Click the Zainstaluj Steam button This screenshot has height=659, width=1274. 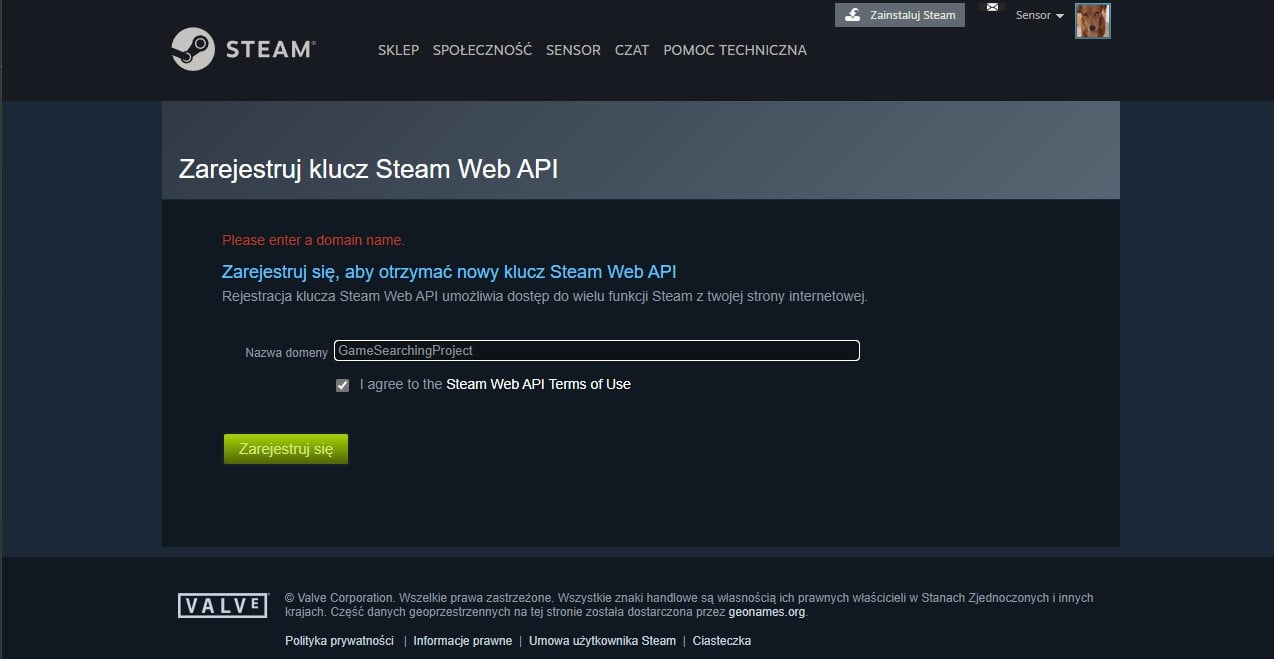tap(900, 15)
